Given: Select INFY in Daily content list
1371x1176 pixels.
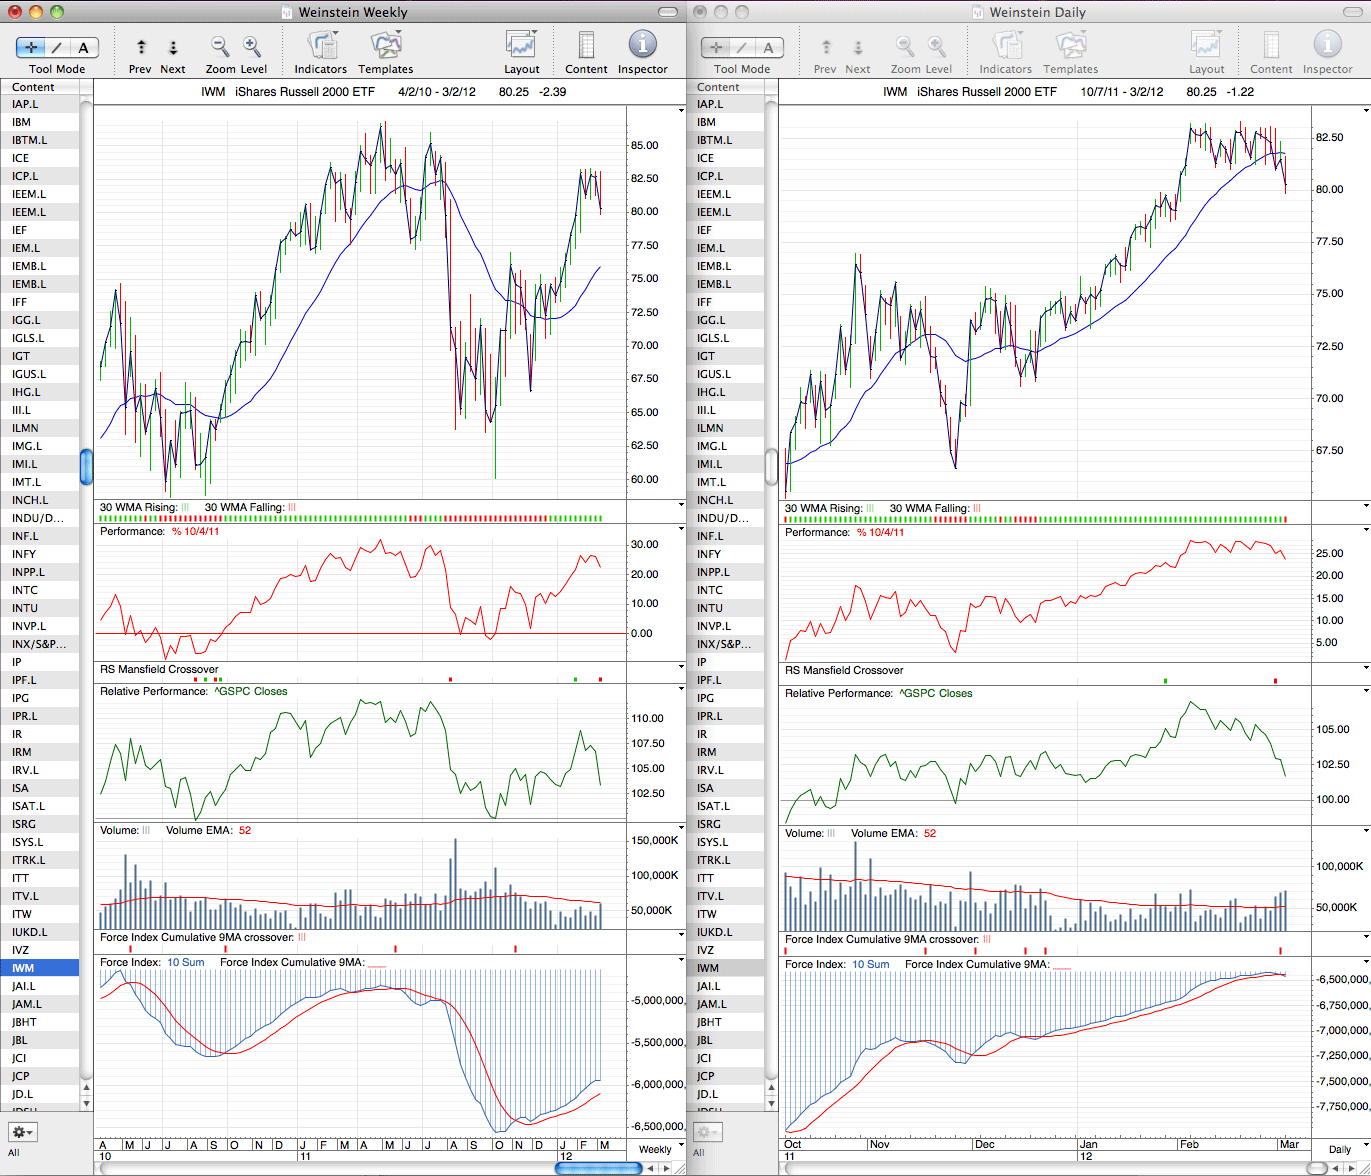Looking at the screenshot, I should 725,554.
